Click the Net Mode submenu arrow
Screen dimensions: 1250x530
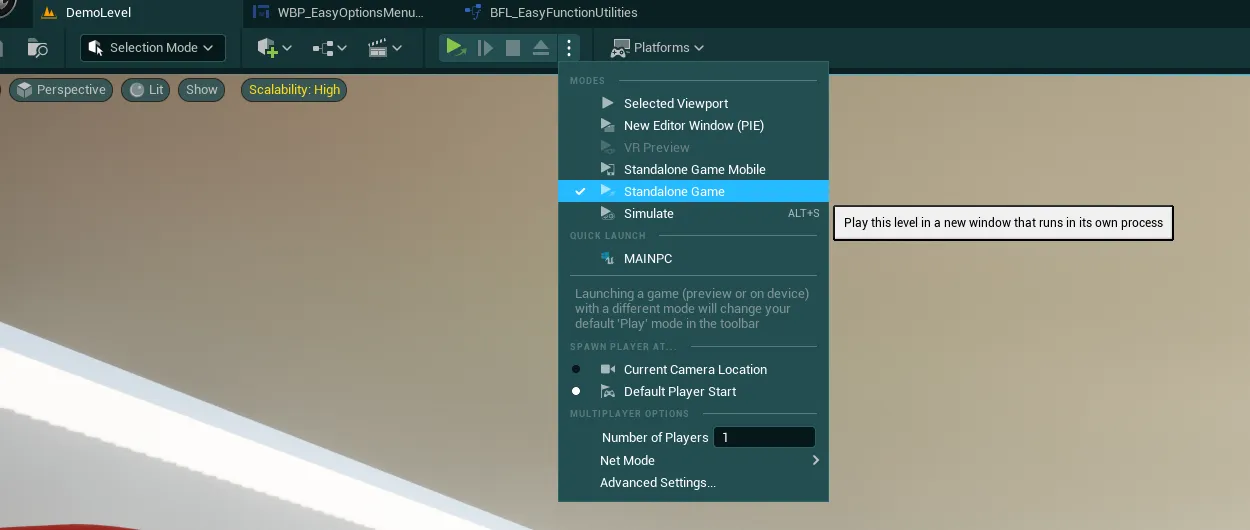point(816,460)
